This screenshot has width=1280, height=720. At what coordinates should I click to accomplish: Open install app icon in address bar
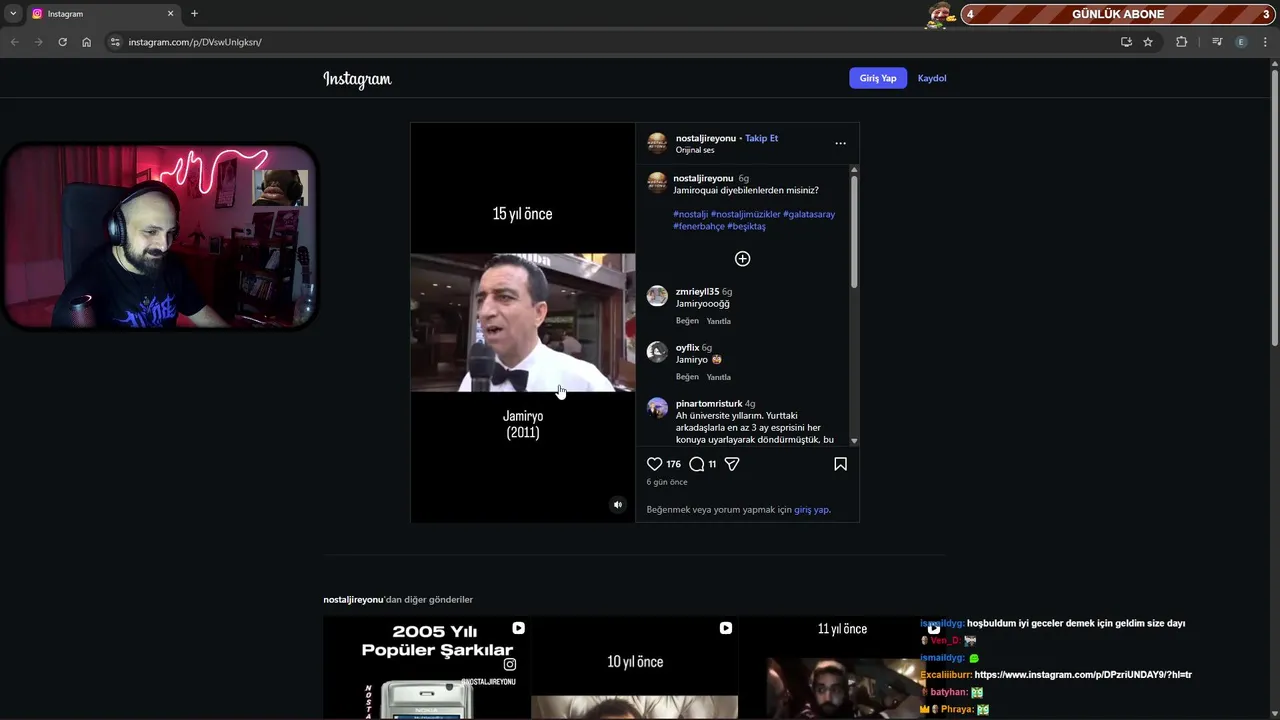click(1126, 42)
